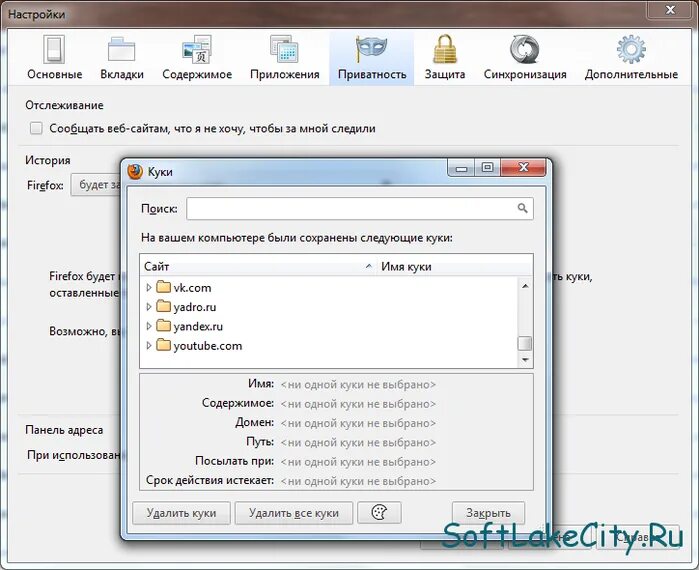
Task: Click the magnifier icon in the Поиск field
Action: [522, 208]
